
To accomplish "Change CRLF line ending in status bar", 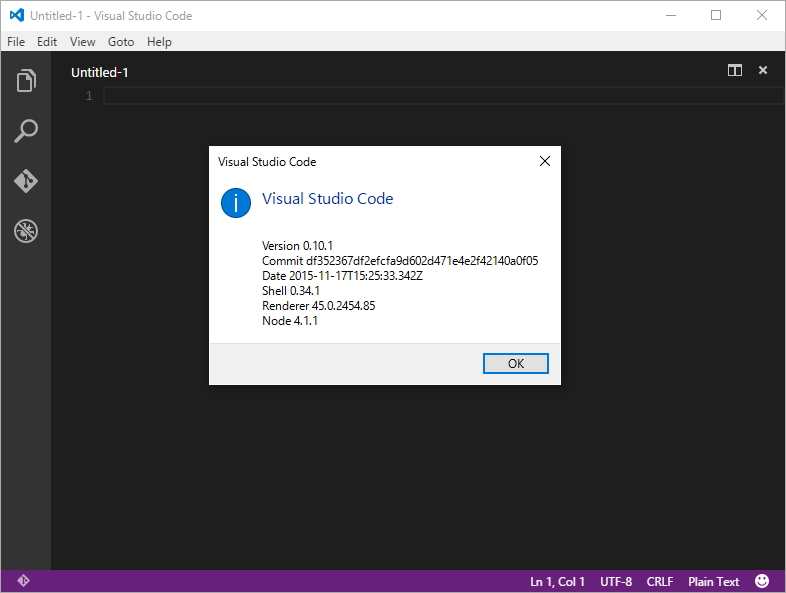I will [660, 581].
